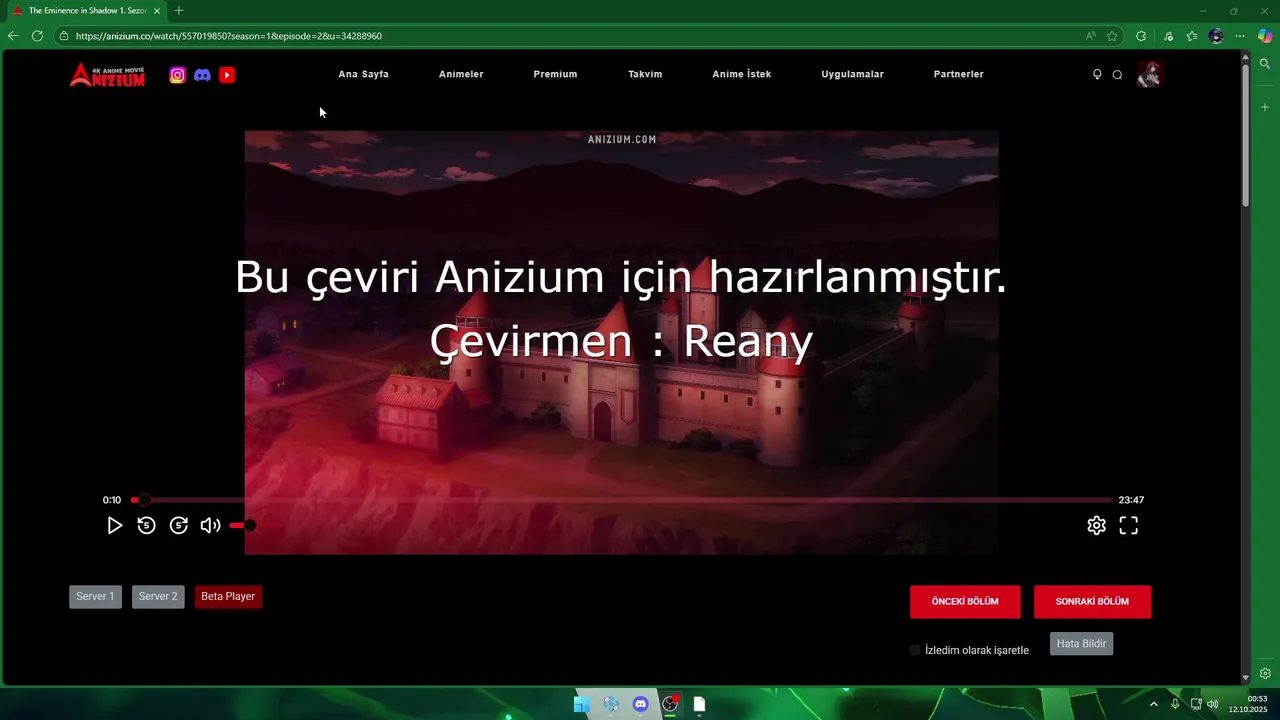Open the Premium page
The height and width of the screenshot is (720, 1280).
pyautogui.click(x=555, y=74)
